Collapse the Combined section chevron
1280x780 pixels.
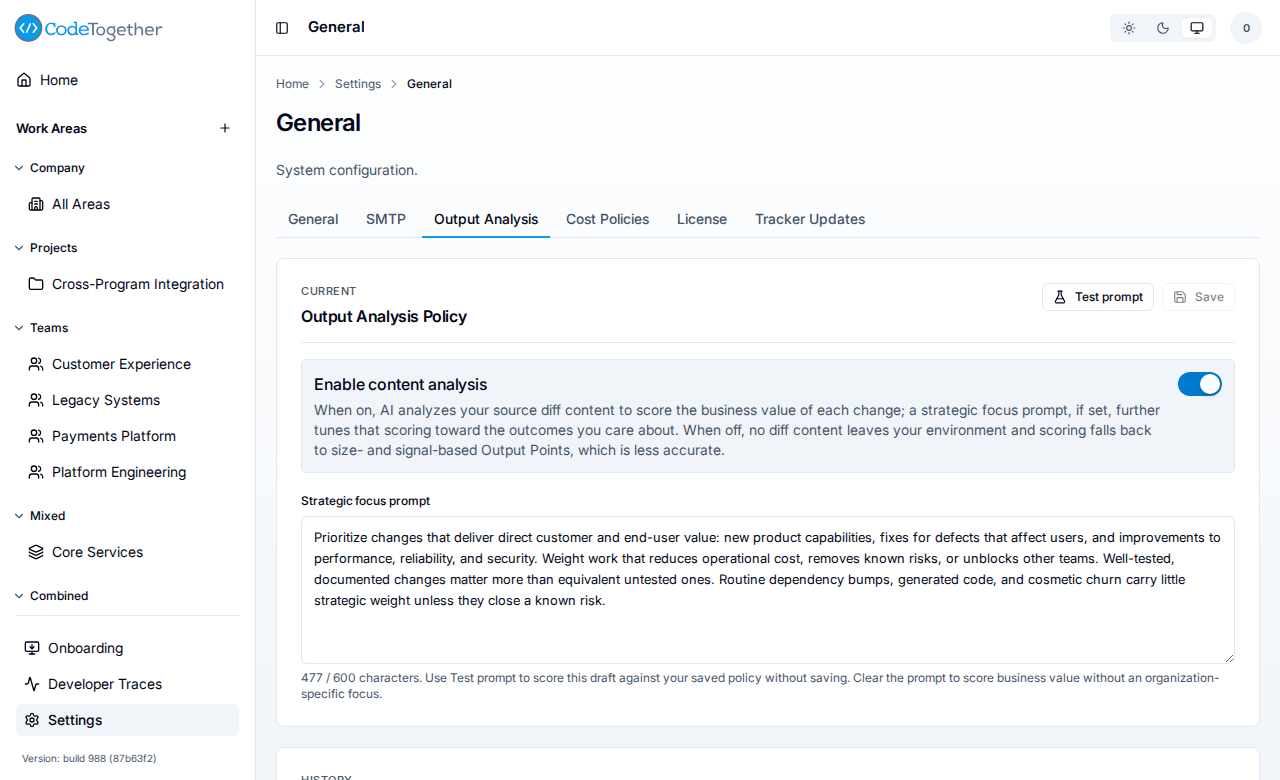point(19,596)
